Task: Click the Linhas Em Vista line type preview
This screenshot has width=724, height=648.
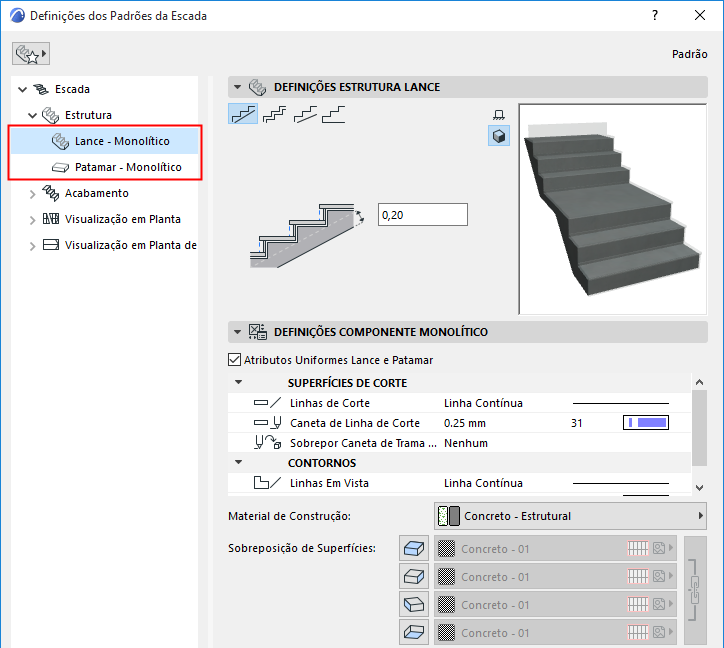Action: pyautogui.click(x=621, y=483)
